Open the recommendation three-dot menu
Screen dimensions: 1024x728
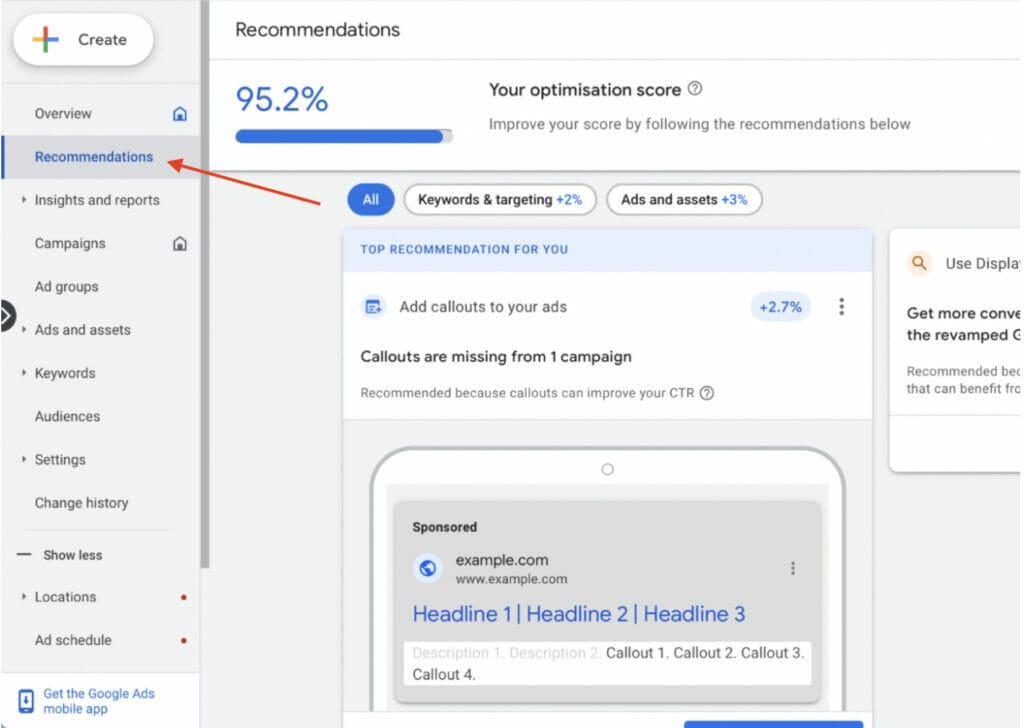(842, 306)
